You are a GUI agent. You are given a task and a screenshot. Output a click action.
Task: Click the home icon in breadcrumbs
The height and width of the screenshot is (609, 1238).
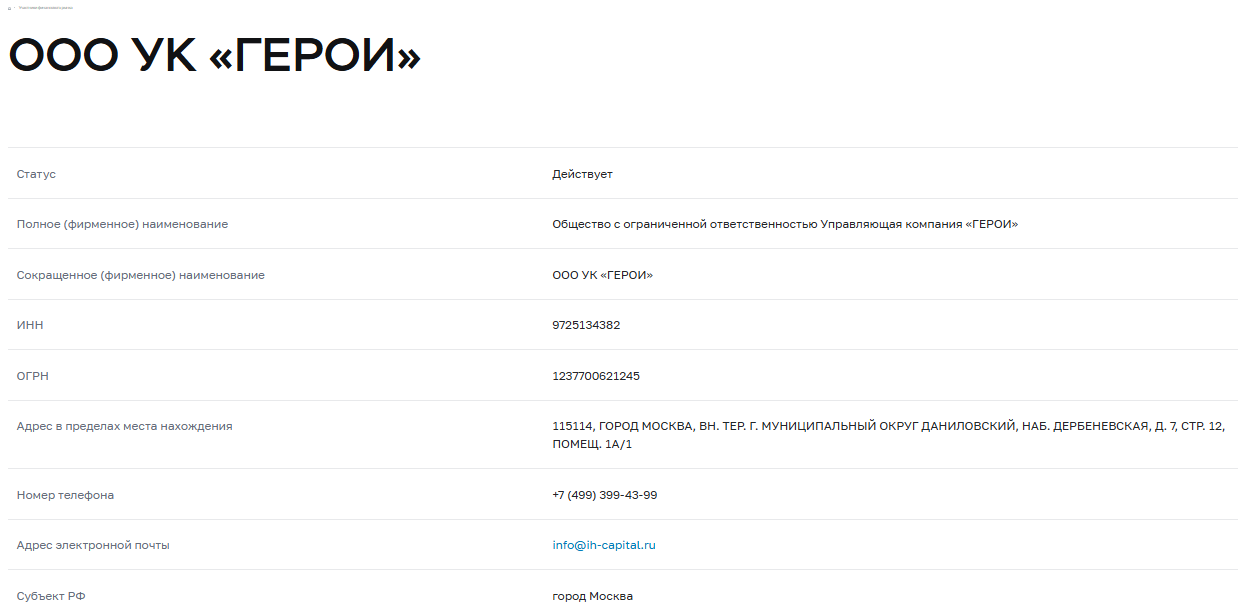(9, 8)
